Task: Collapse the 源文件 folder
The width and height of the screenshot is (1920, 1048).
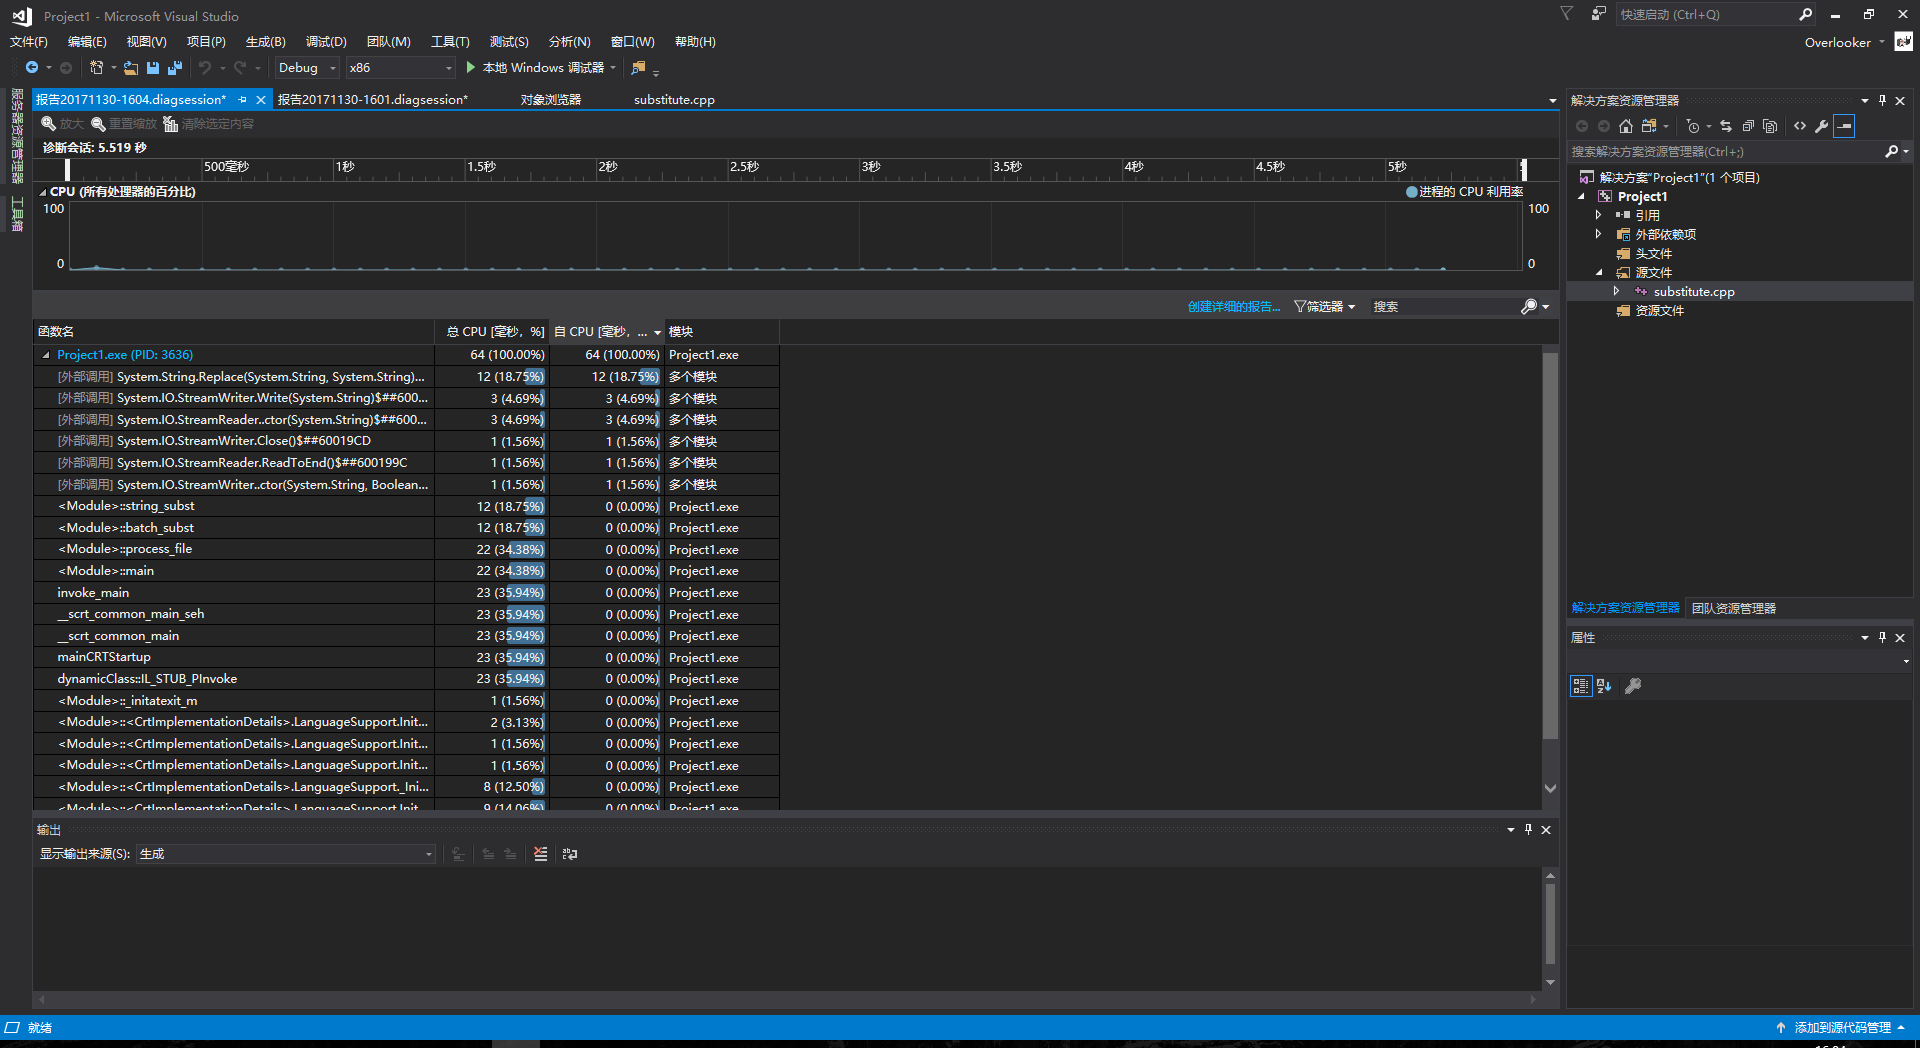Action: pyautogui.click(x=1599, y=272)
